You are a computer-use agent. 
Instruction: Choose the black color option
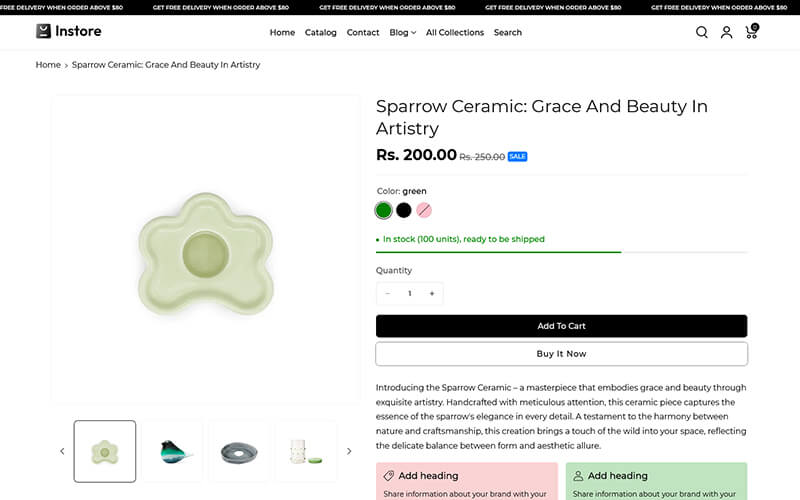404,210
